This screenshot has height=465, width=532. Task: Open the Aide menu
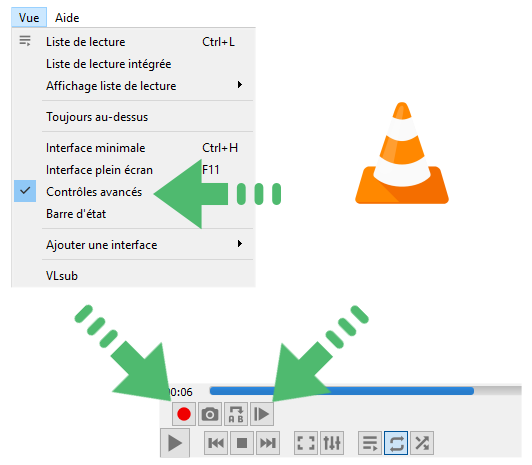point(67,17)
